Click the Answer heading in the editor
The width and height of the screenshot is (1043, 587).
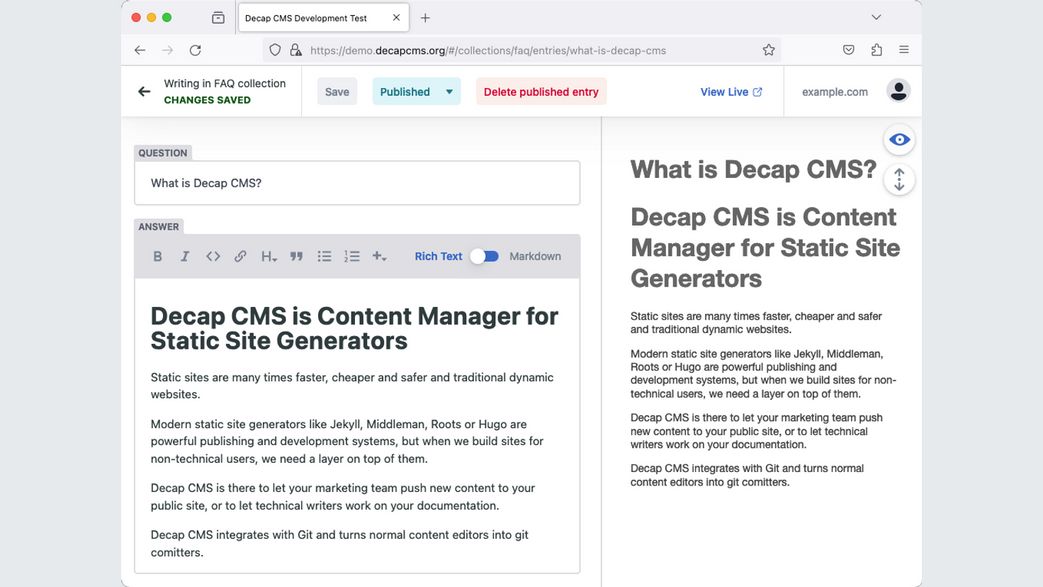[x=354, y=328]
